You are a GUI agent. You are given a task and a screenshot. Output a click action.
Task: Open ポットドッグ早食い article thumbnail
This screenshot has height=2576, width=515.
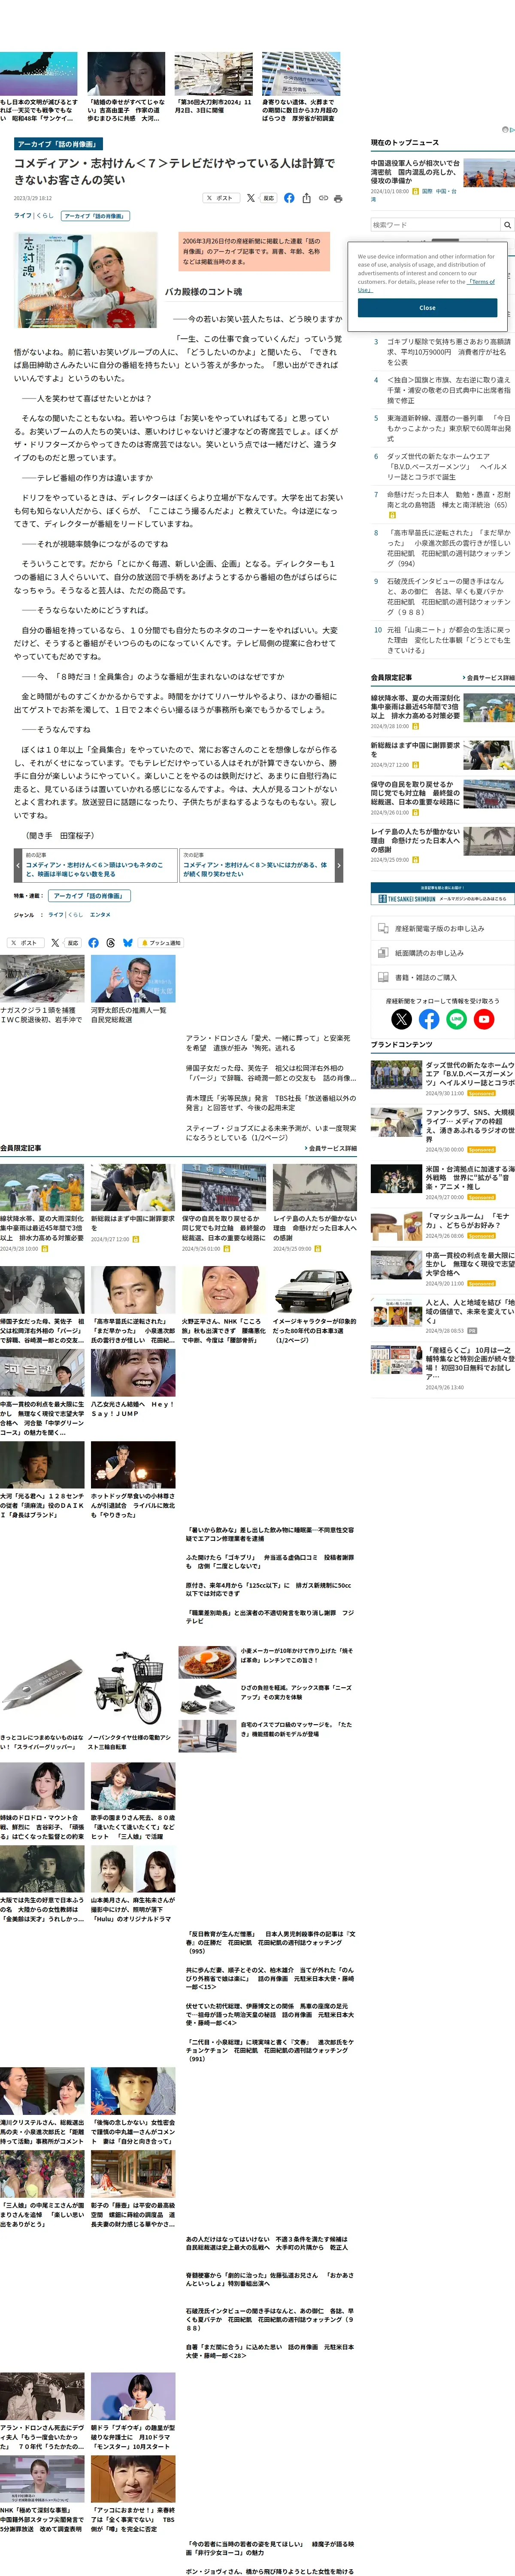coord(133,1465)
